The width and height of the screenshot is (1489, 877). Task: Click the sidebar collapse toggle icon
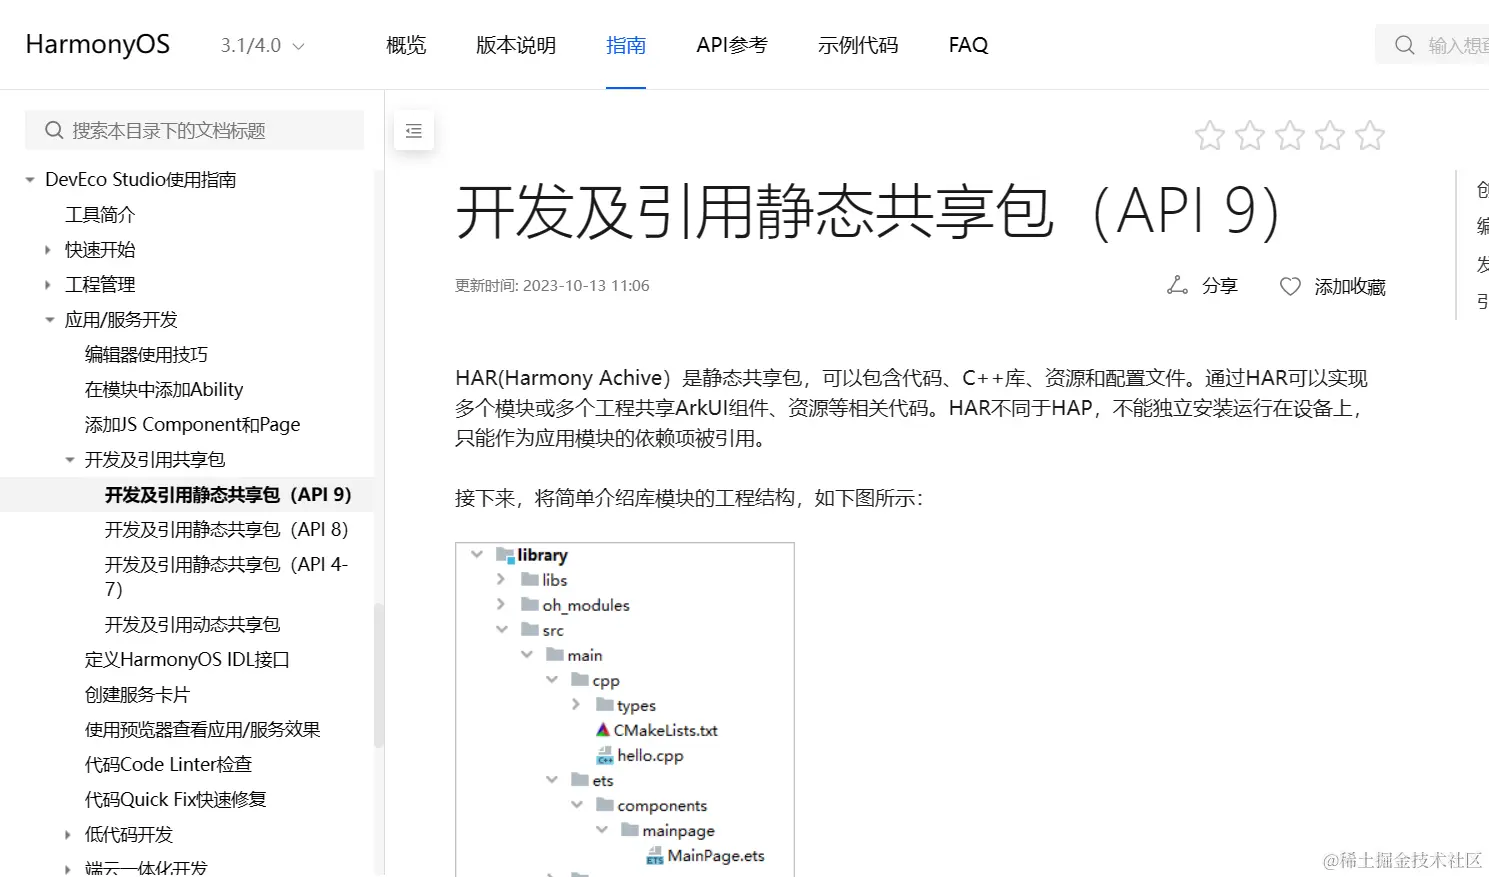click(x=414, y=131)
